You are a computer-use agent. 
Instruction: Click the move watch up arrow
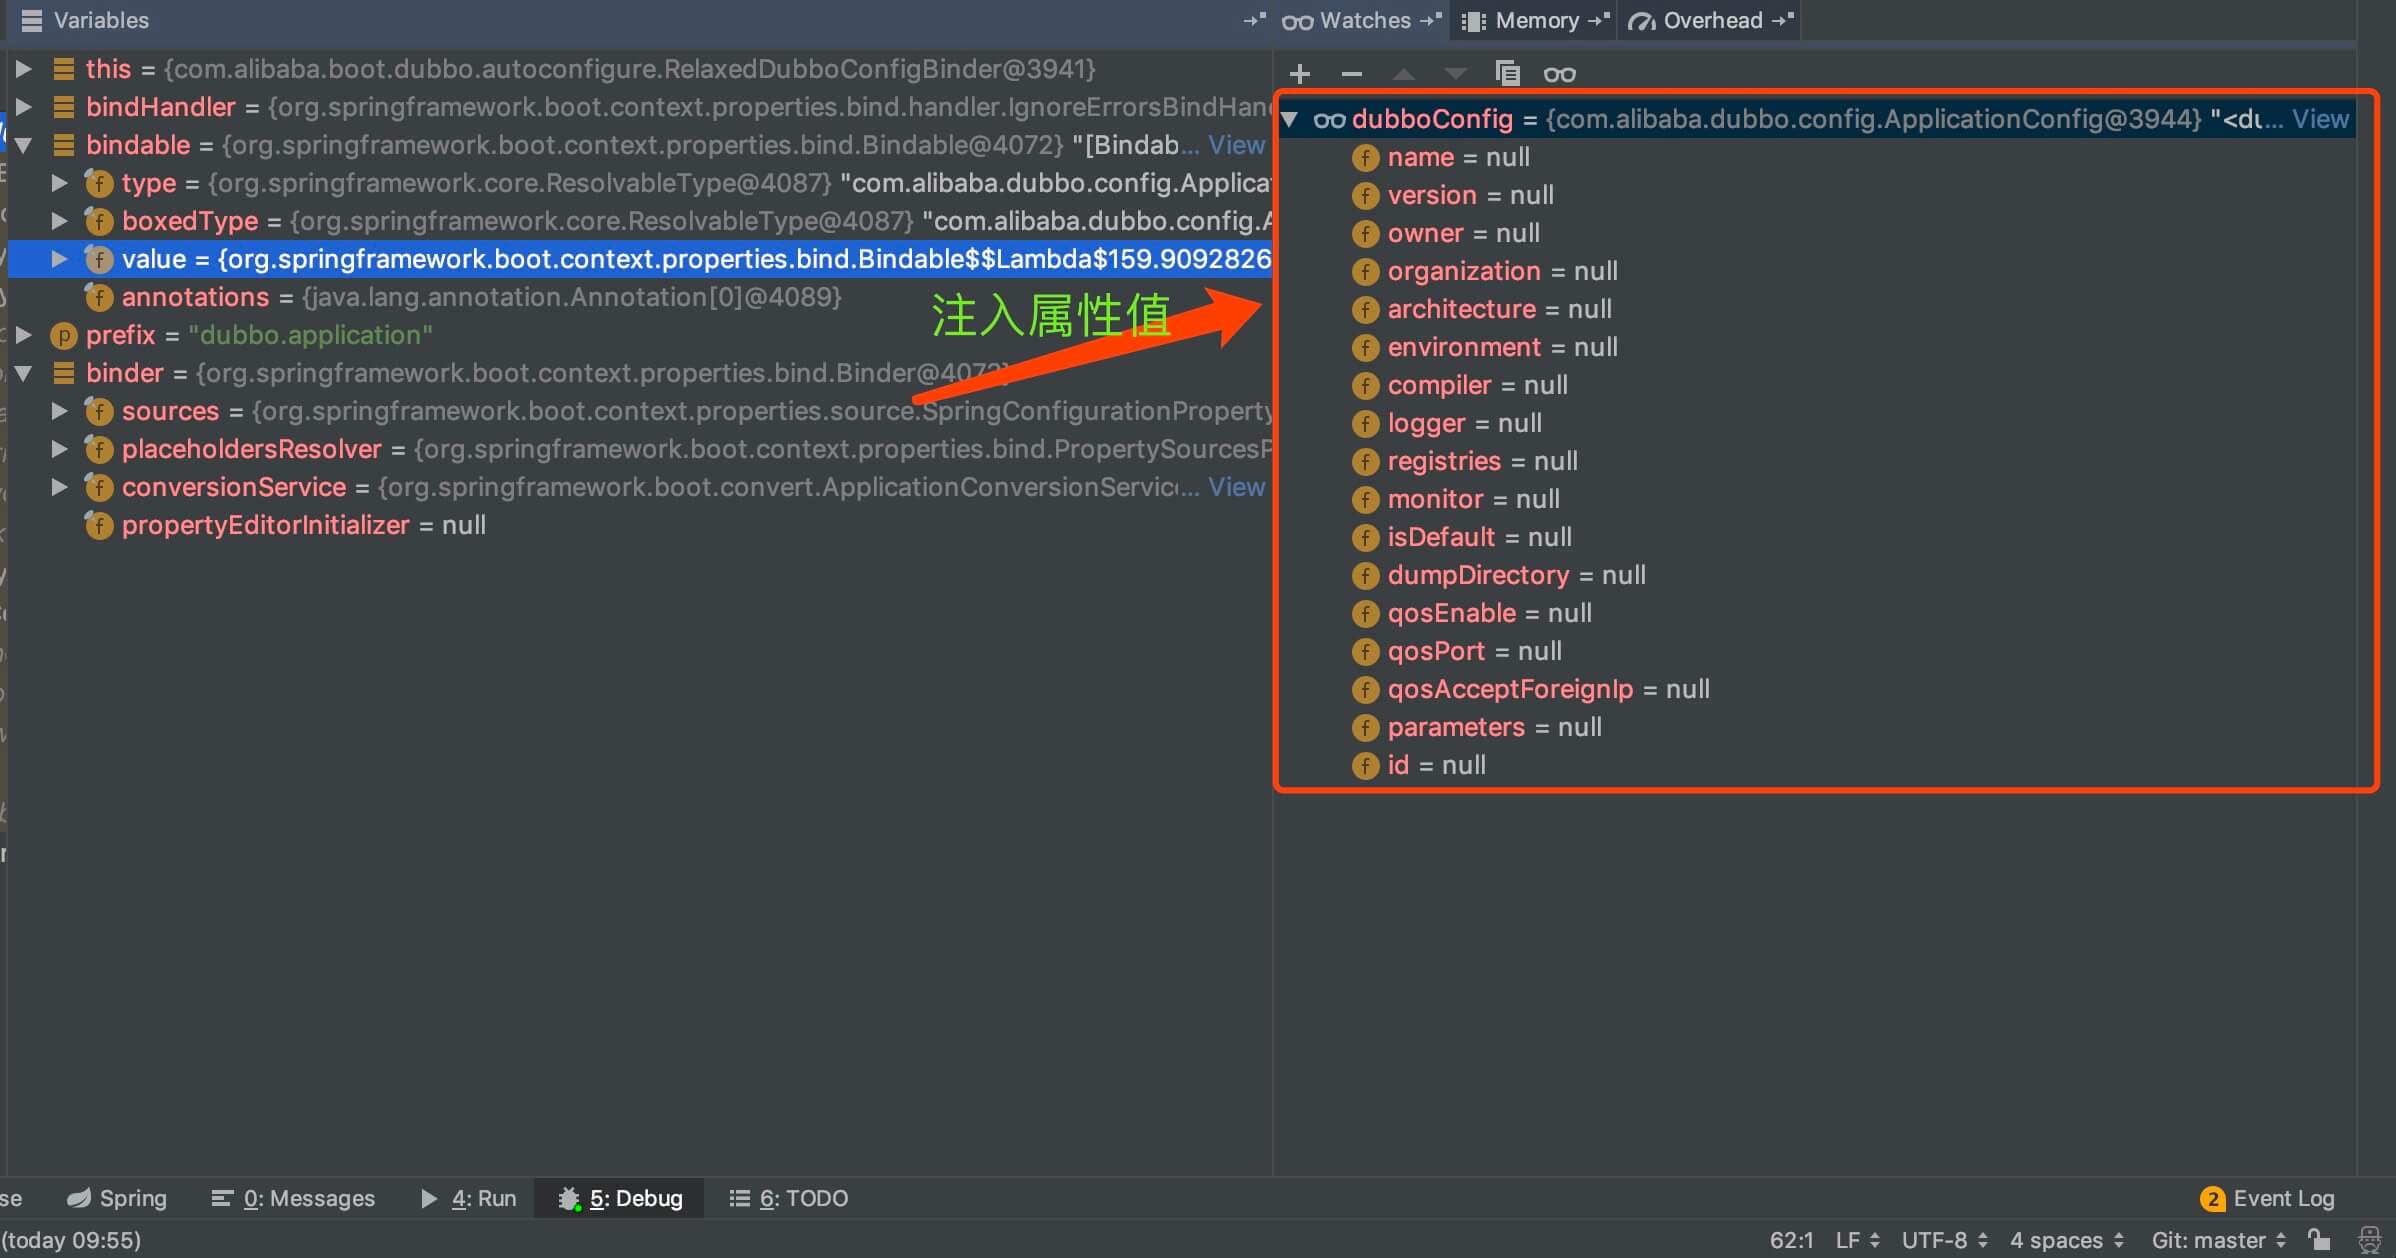tap(1403, 74)
